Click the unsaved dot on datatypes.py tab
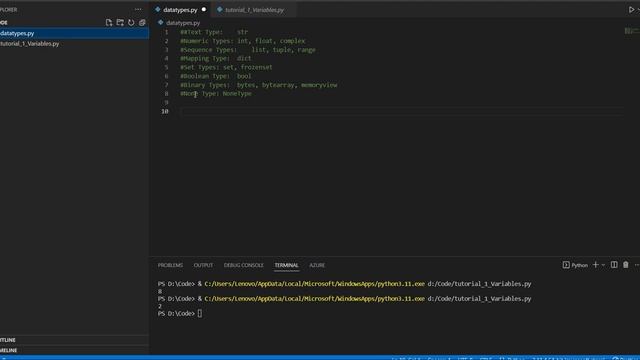Screen dimensions: 640x360 coord(204,9)
